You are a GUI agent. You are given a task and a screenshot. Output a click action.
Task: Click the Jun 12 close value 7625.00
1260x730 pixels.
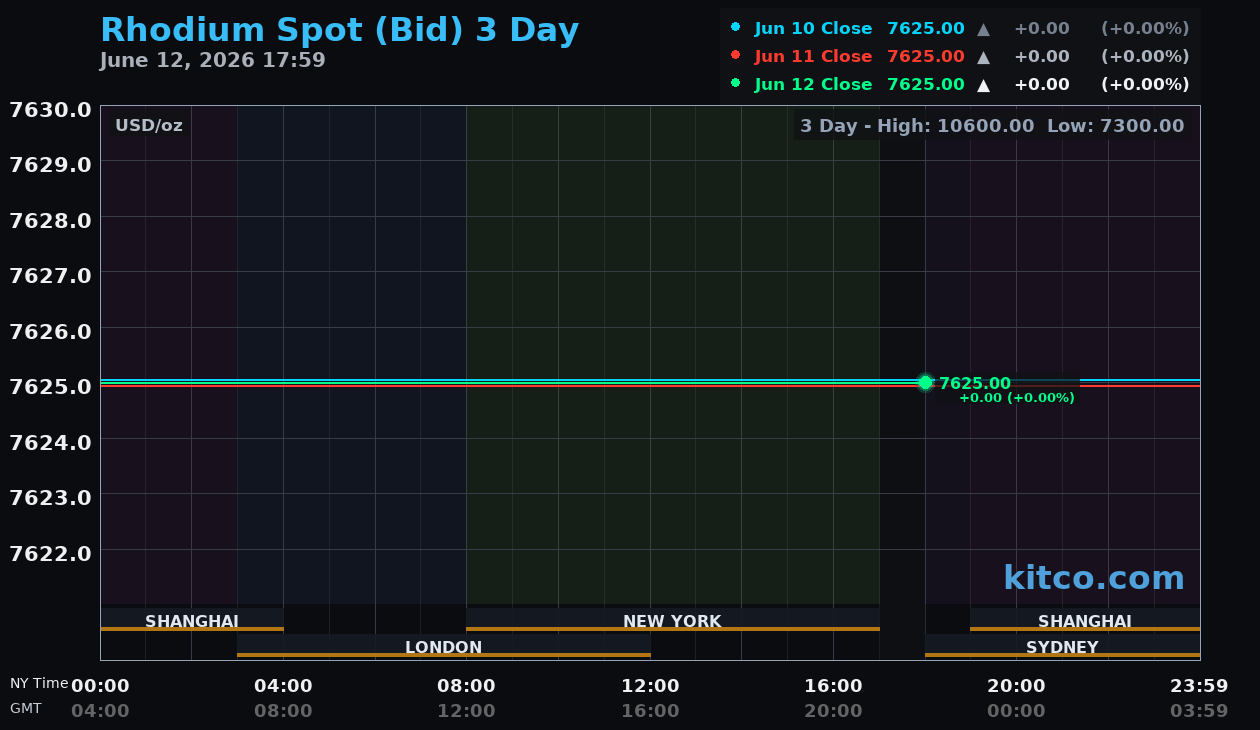926,85
